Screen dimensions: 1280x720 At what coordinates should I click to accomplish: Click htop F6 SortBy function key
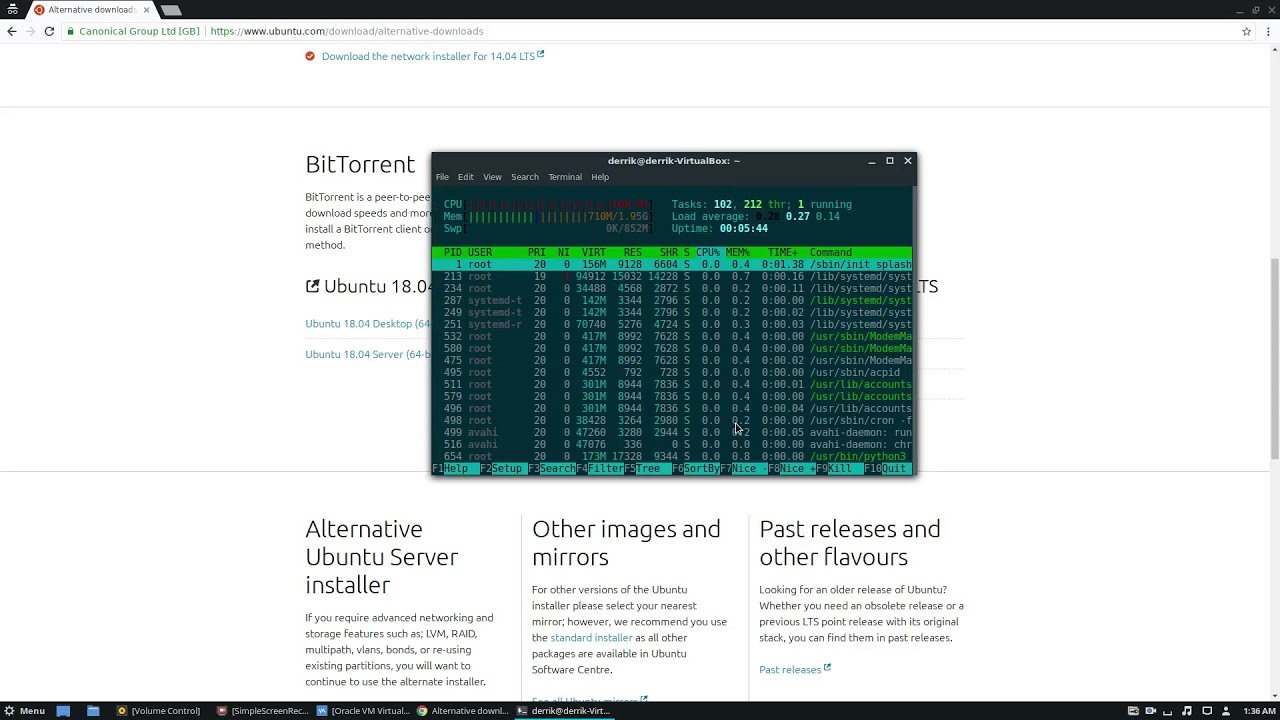(x=696, y=469)
